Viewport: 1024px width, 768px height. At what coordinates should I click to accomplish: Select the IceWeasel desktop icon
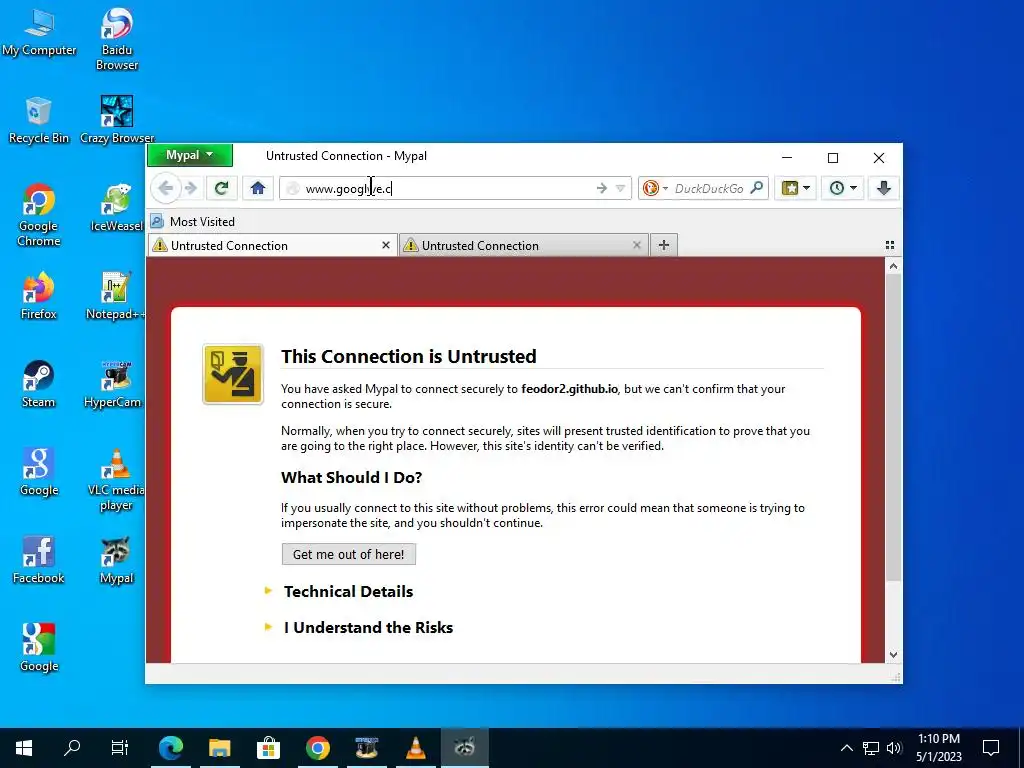(117, 208)
